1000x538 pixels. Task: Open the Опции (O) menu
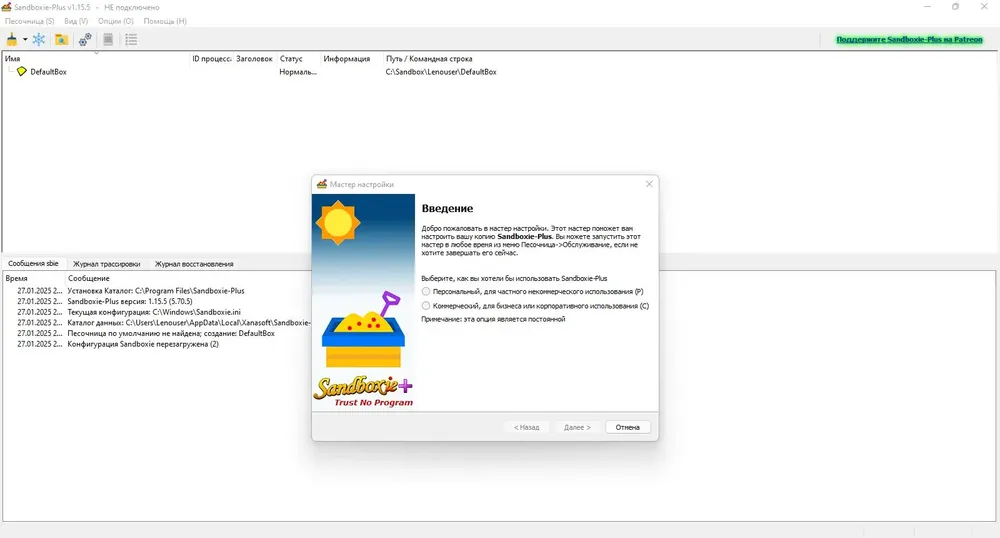(116, 21)
